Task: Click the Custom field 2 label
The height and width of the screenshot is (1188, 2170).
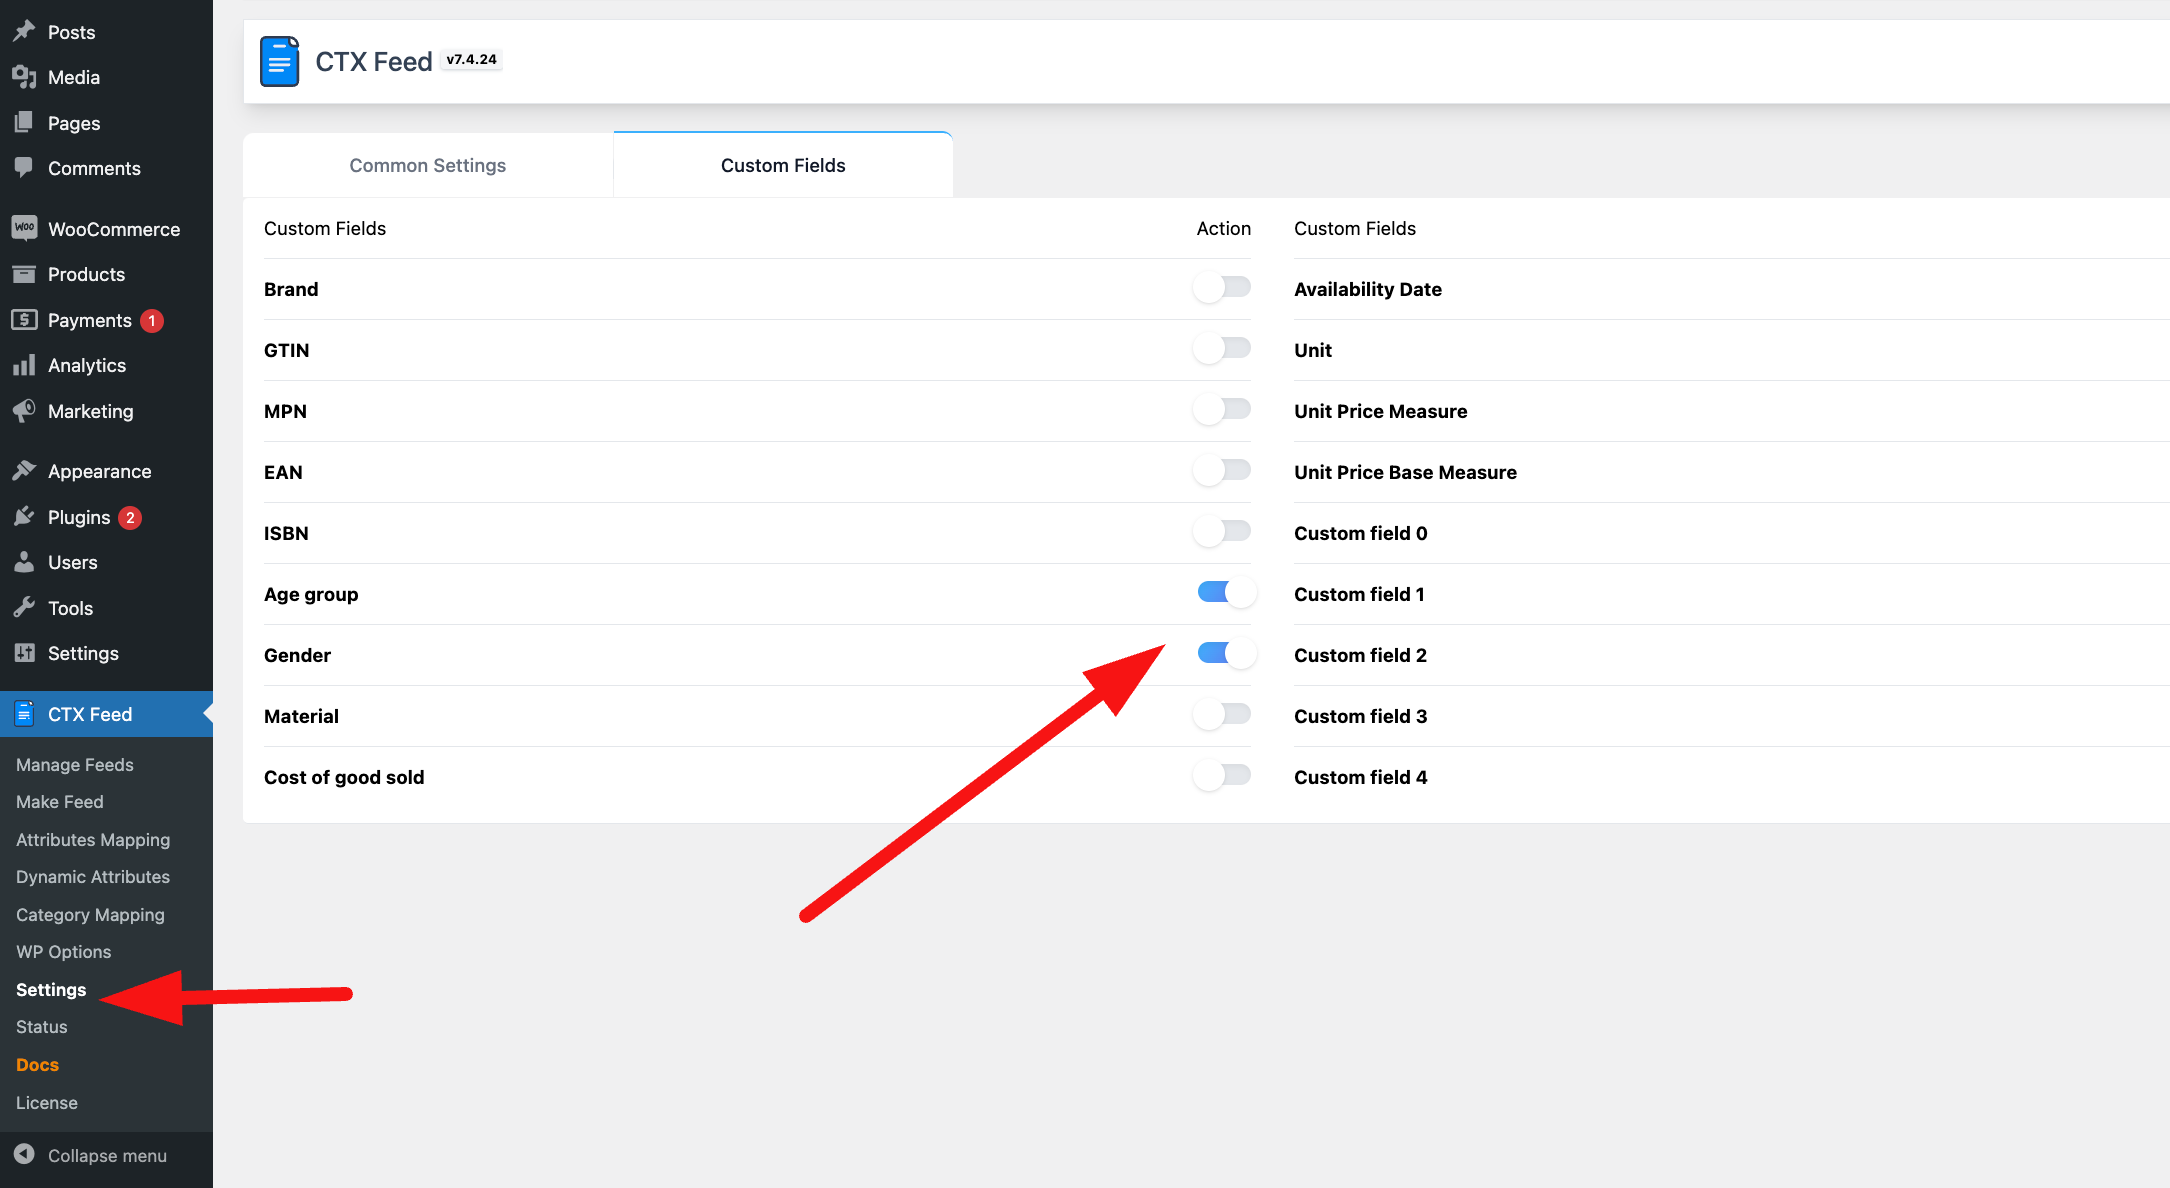Action: [x=1361, y=655]
